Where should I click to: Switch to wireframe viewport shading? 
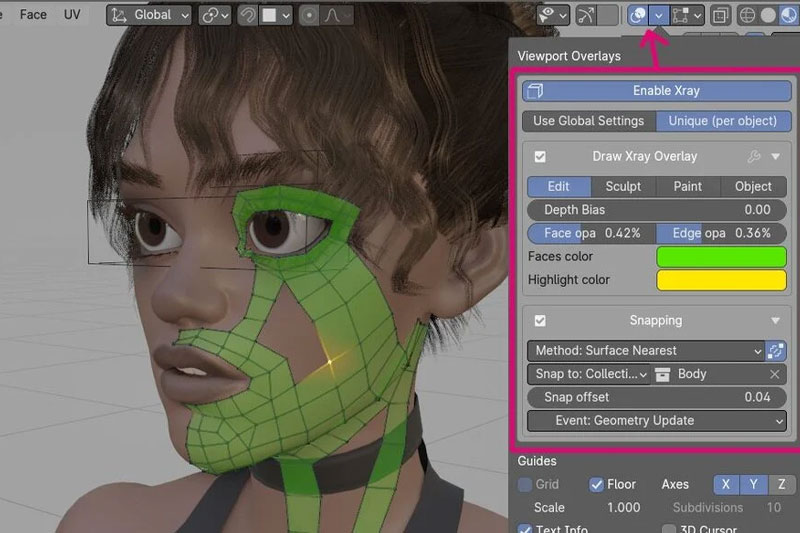(747, 15)
